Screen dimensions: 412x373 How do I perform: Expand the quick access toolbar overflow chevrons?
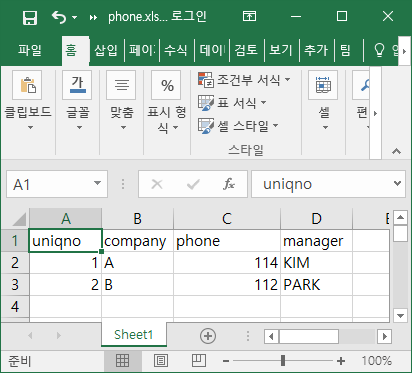[x=93, y=17]
